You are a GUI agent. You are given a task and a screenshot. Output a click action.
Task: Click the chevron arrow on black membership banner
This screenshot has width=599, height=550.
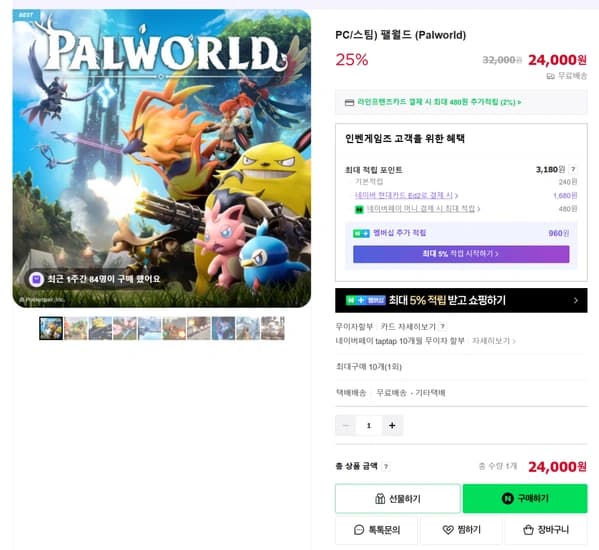(576, 301)
